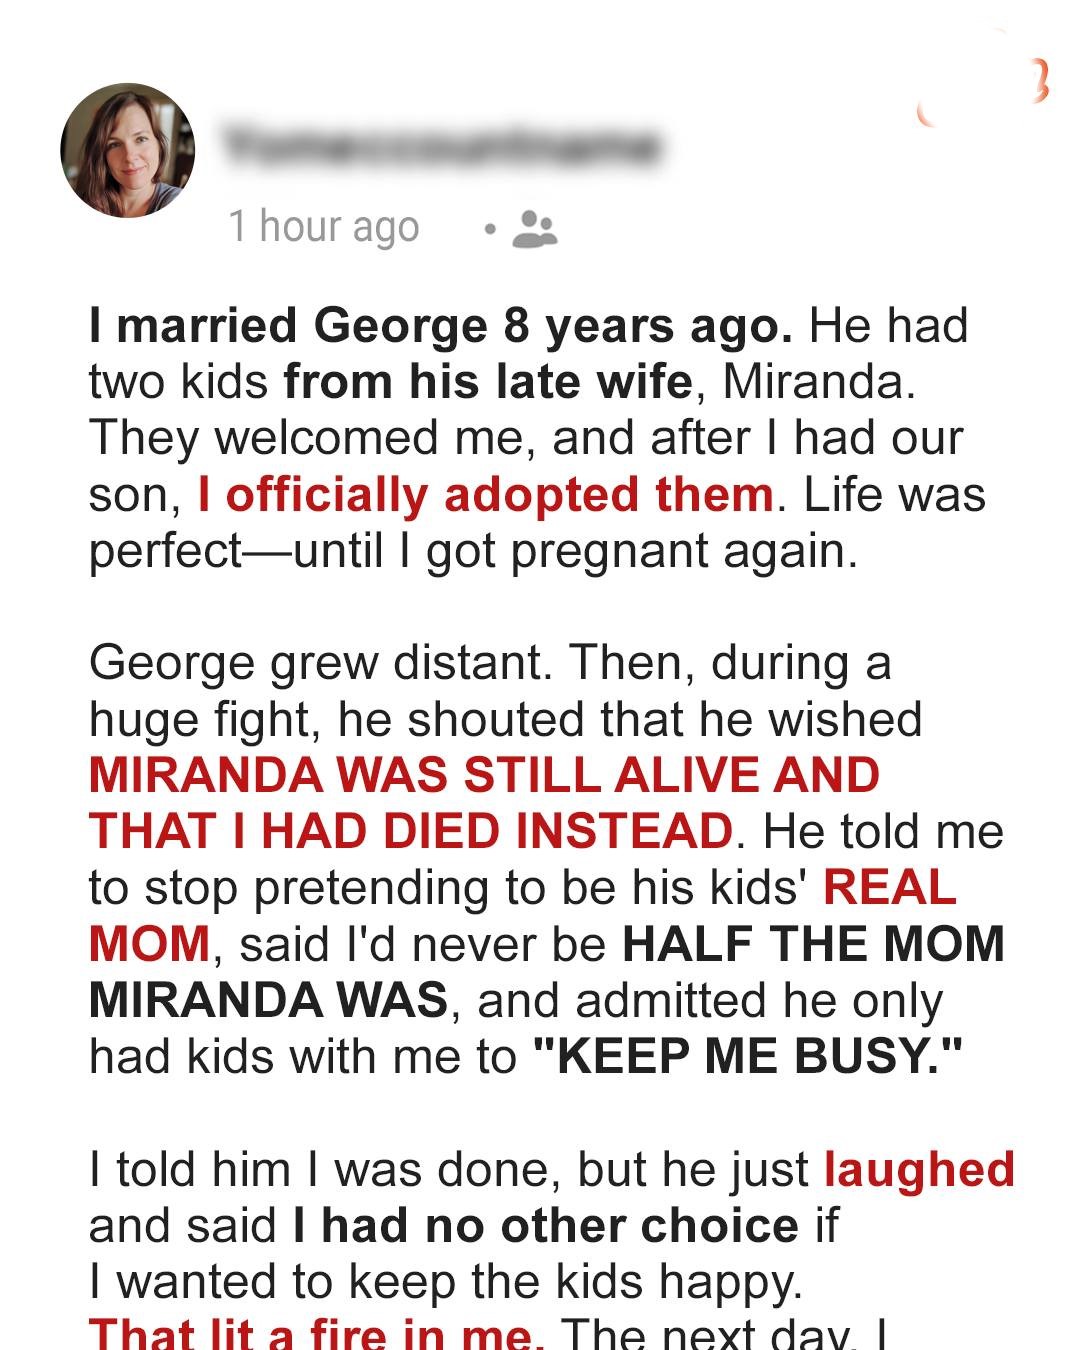Viewport: 1080px width, 1350px height.
Task: Click bold text "I had no other choice"
Action: tap(546, 1226)
